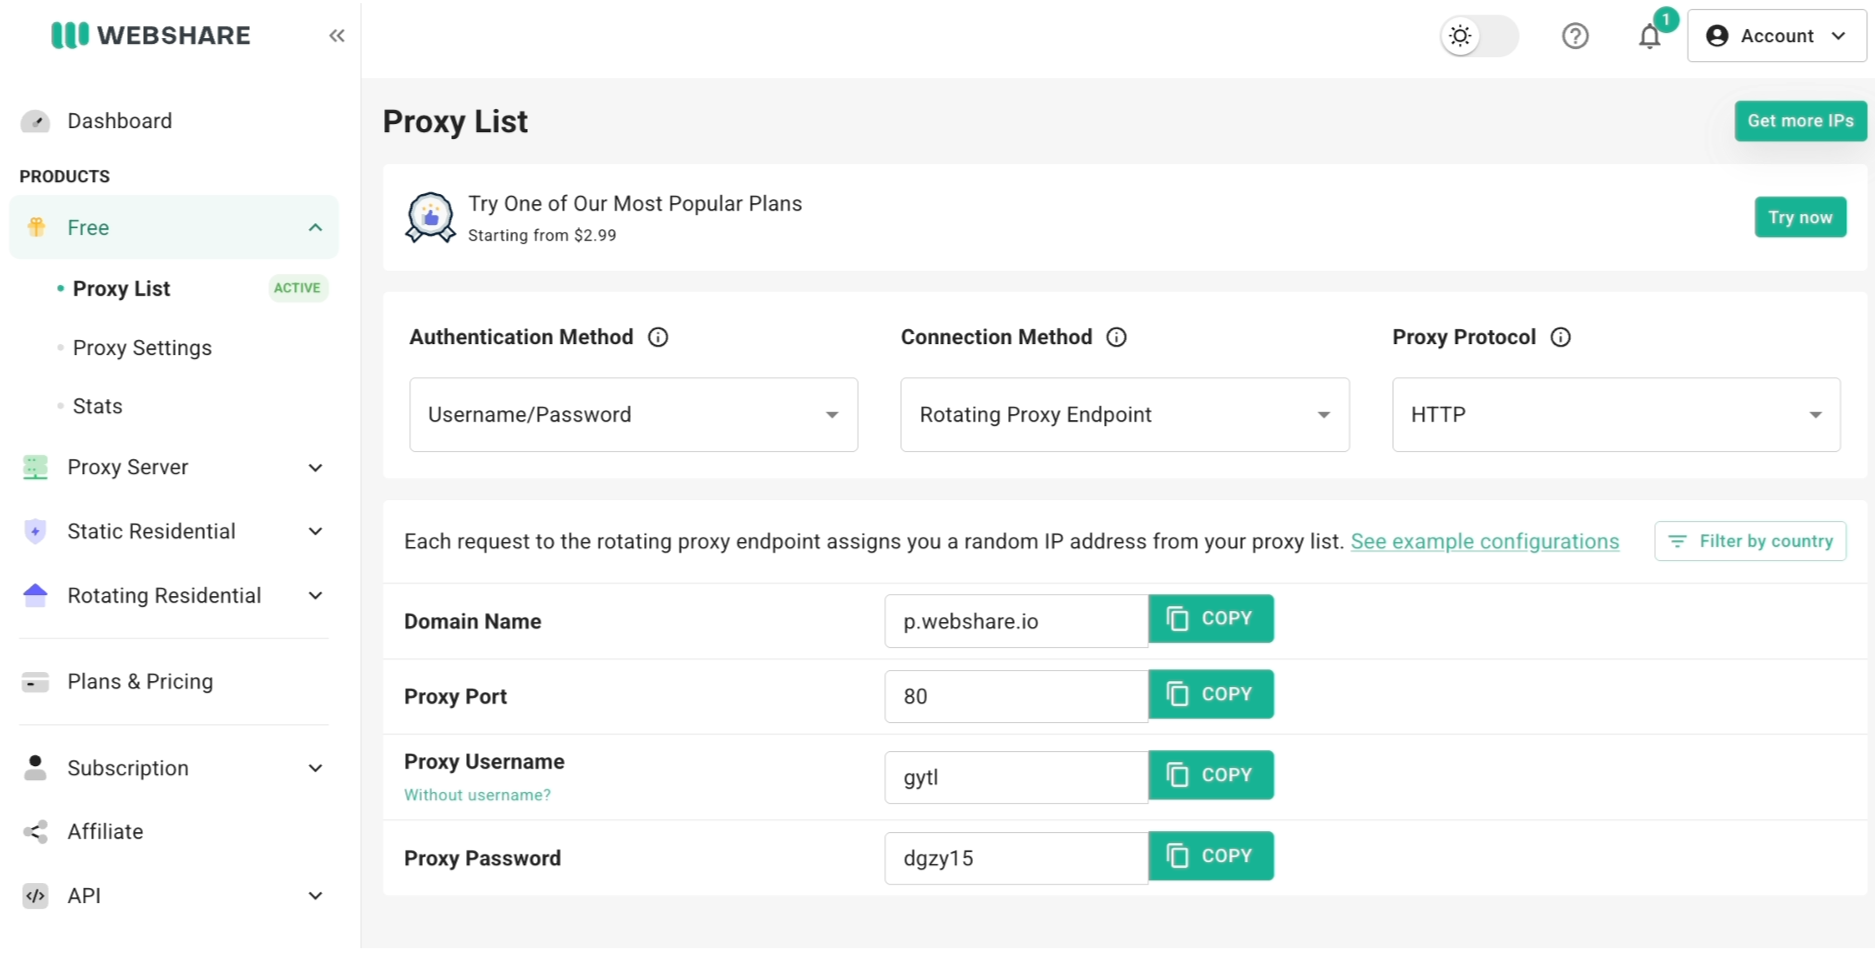Screen dimensions: 1875x965
Task: Click the Filter by country button
Action: (1750, 541)
